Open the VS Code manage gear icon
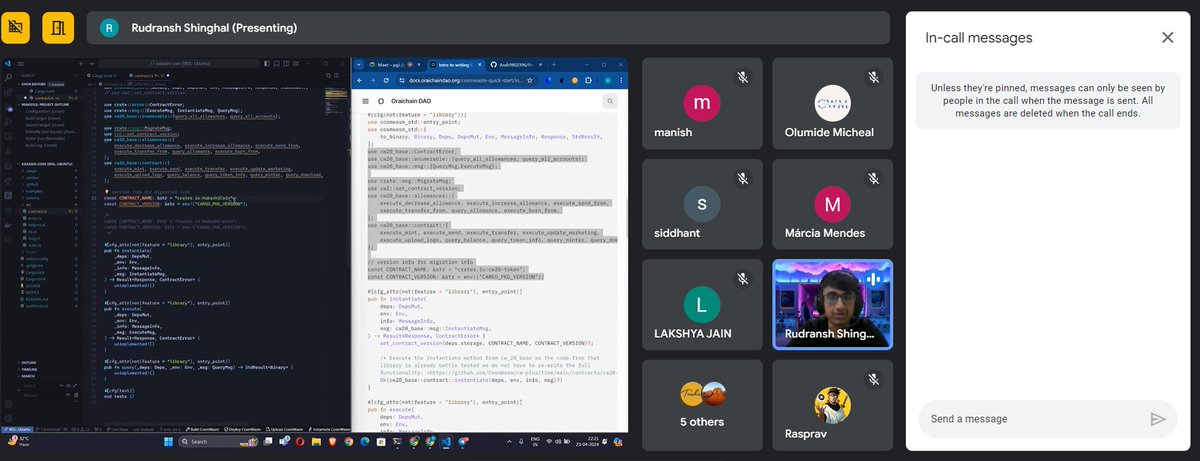 pos(8,418)
